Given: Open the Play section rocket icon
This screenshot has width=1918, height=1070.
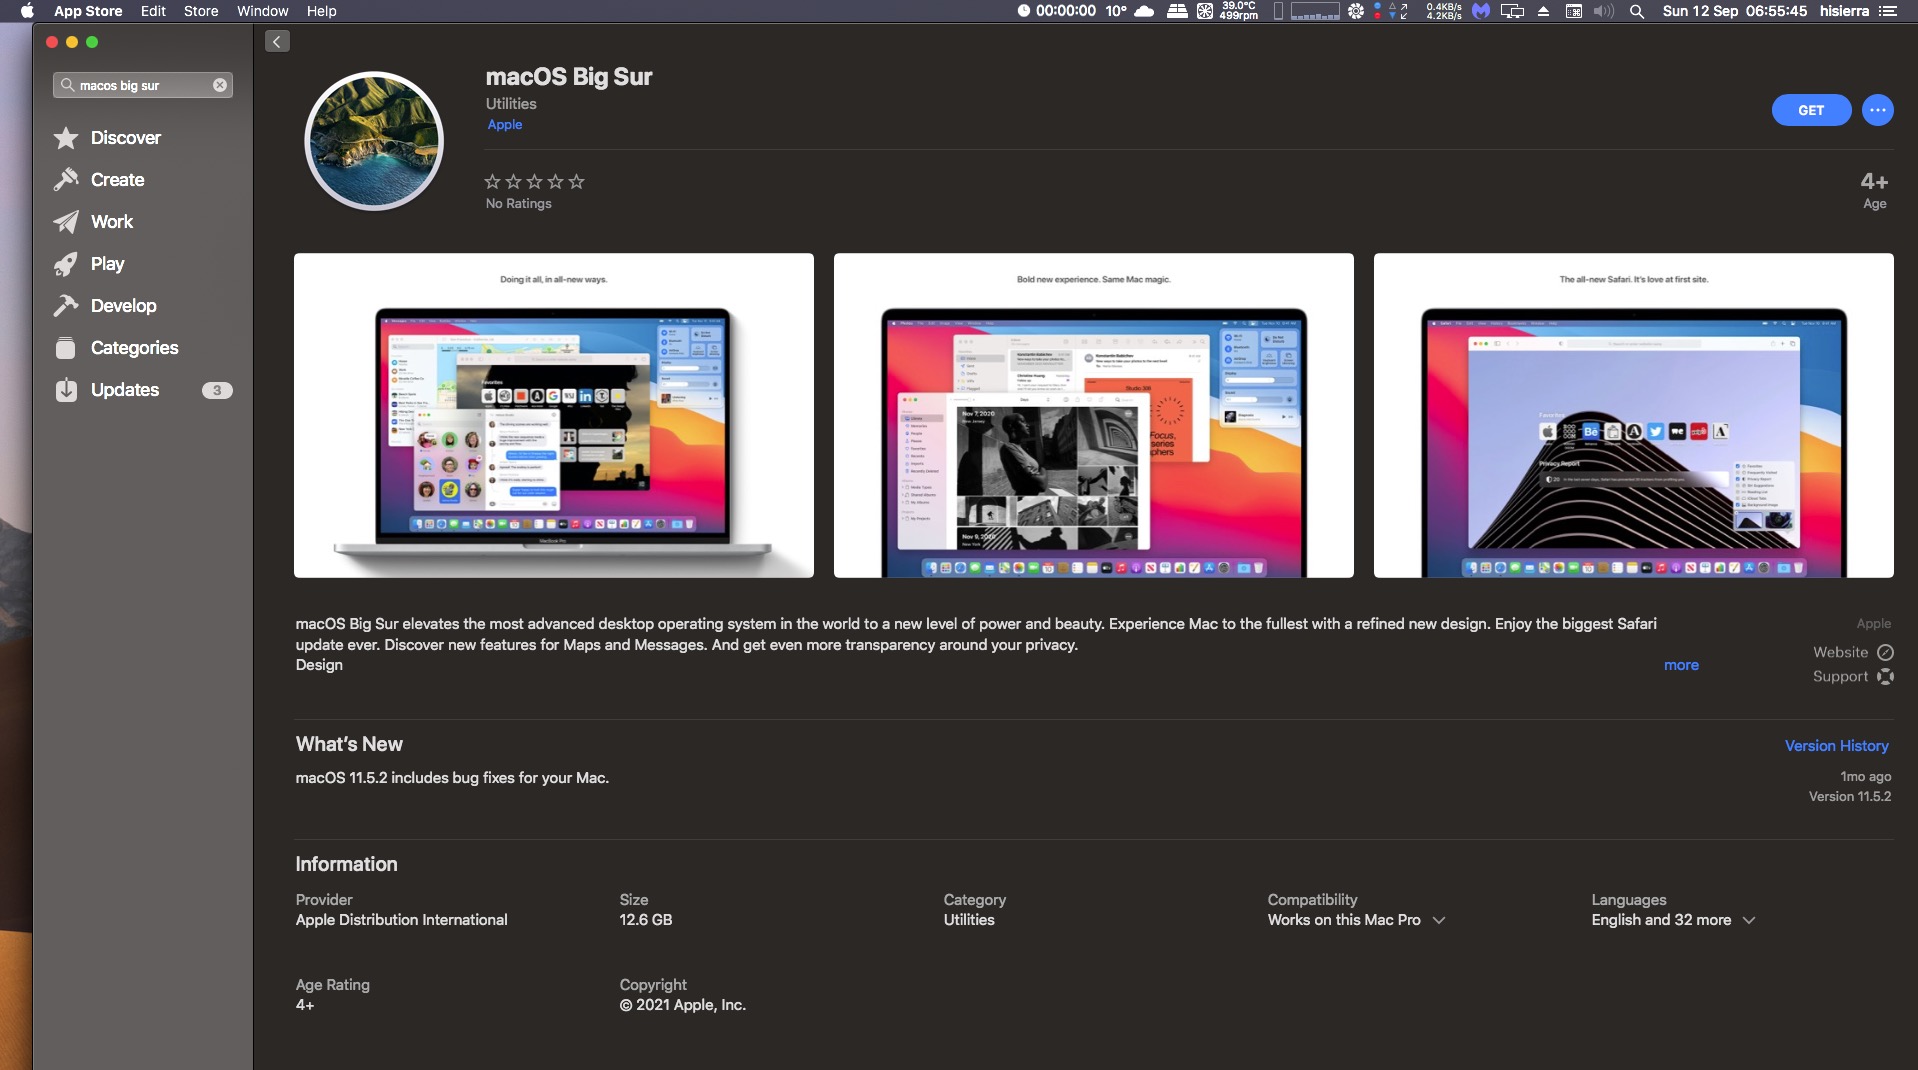Looking at the screenshot, I should [66, 264].
